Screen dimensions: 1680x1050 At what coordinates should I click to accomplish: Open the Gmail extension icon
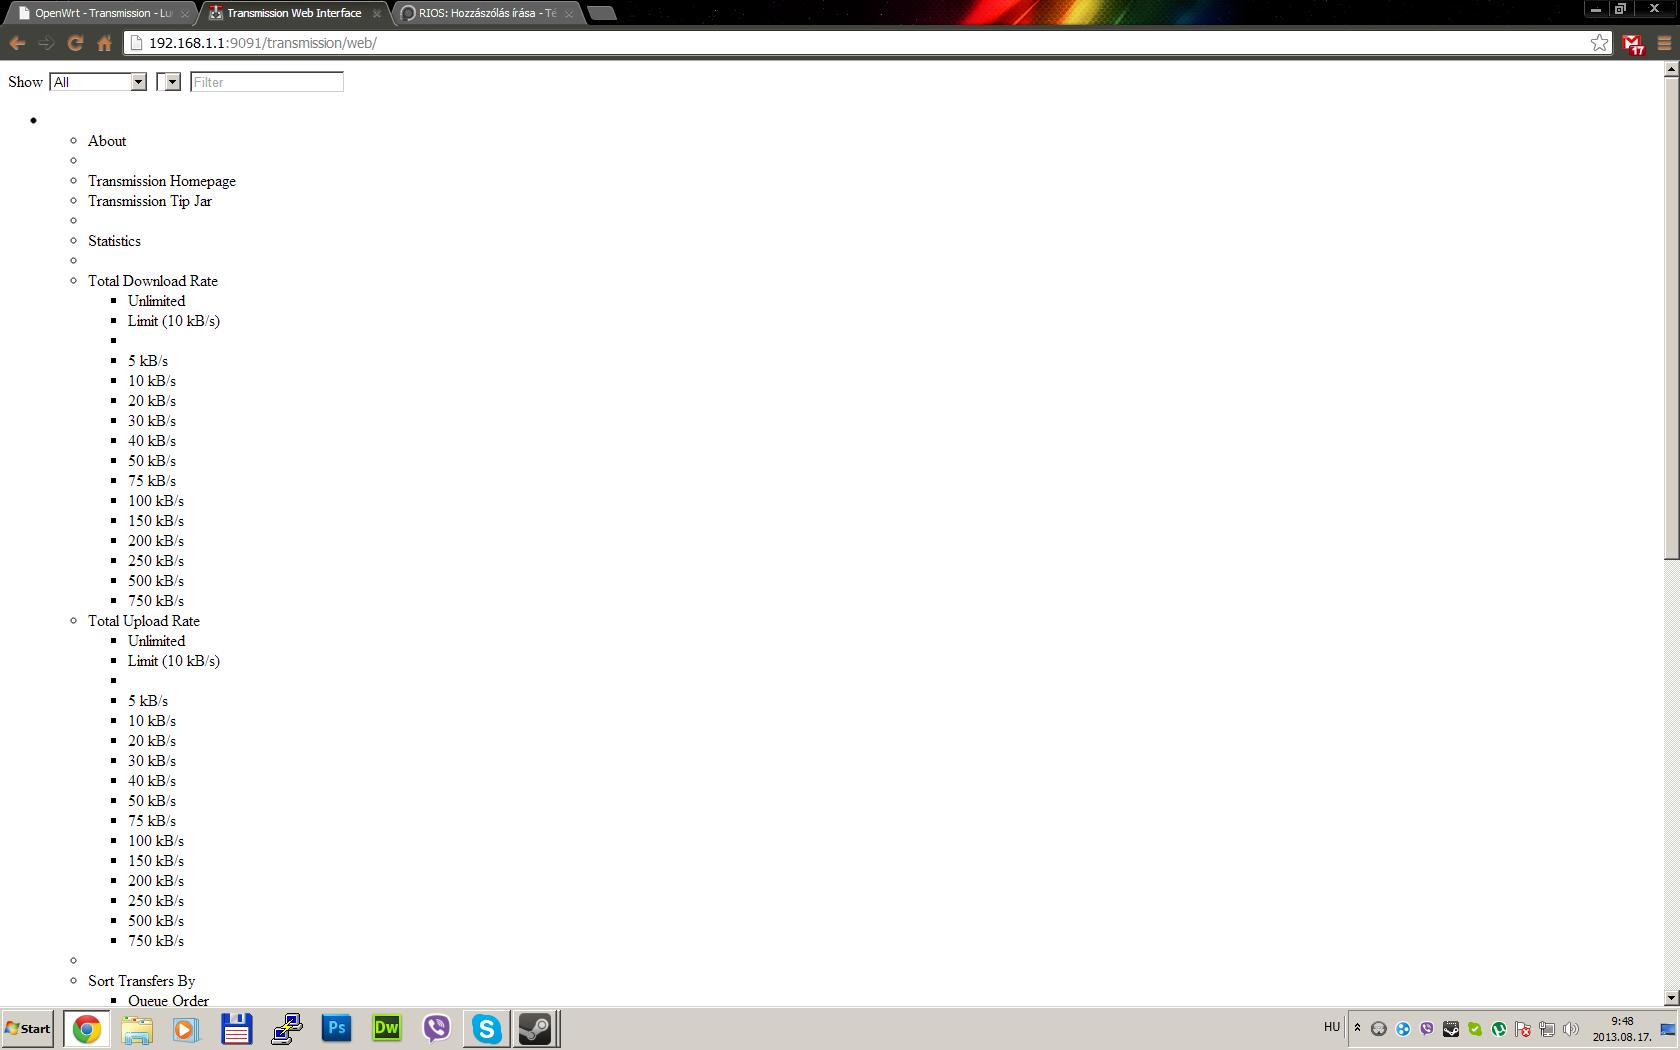(1633, 44)
